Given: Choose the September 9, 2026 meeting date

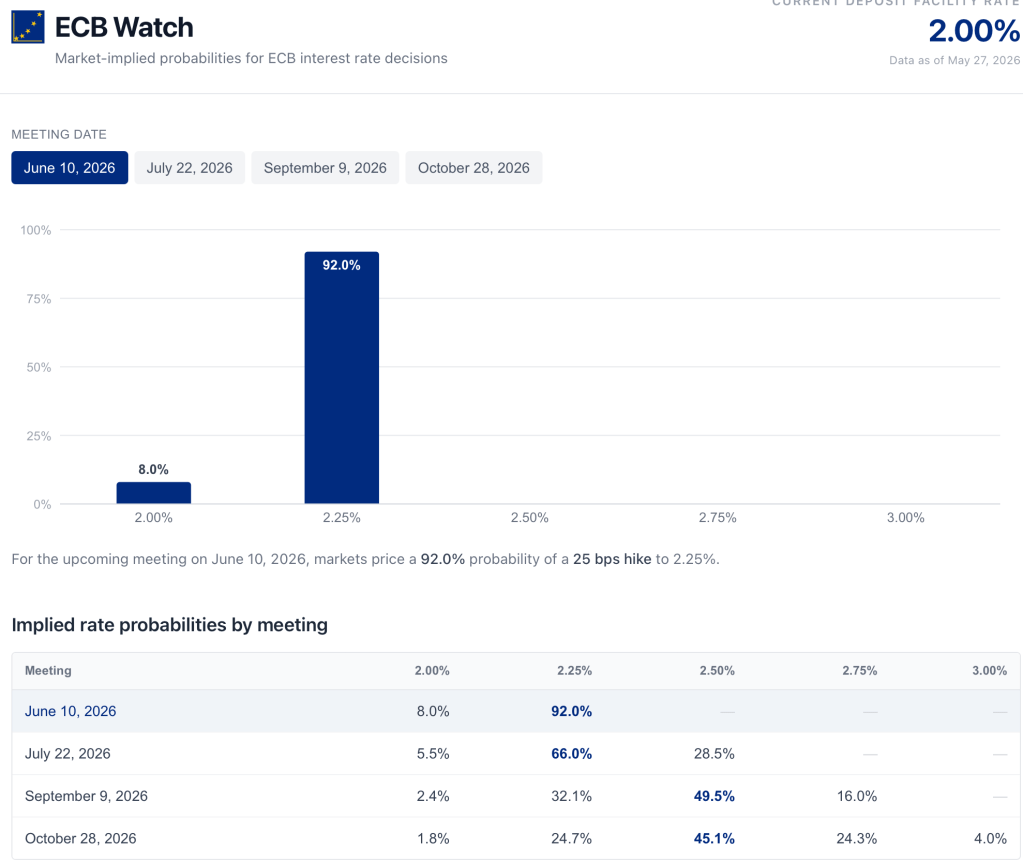Looking at the screenshot, I should click(325, 168).
